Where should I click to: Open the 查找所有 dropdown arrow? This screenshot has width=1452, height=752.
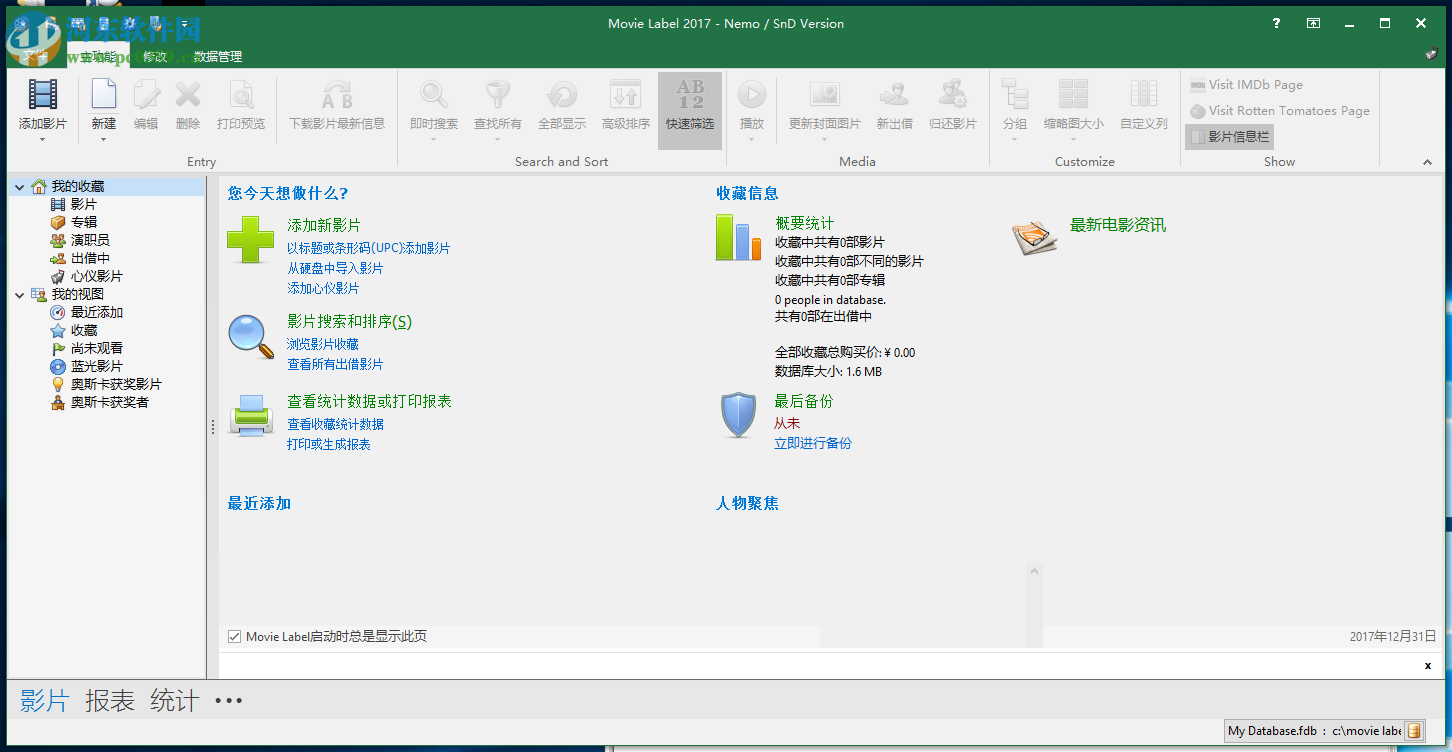[498, 139]
